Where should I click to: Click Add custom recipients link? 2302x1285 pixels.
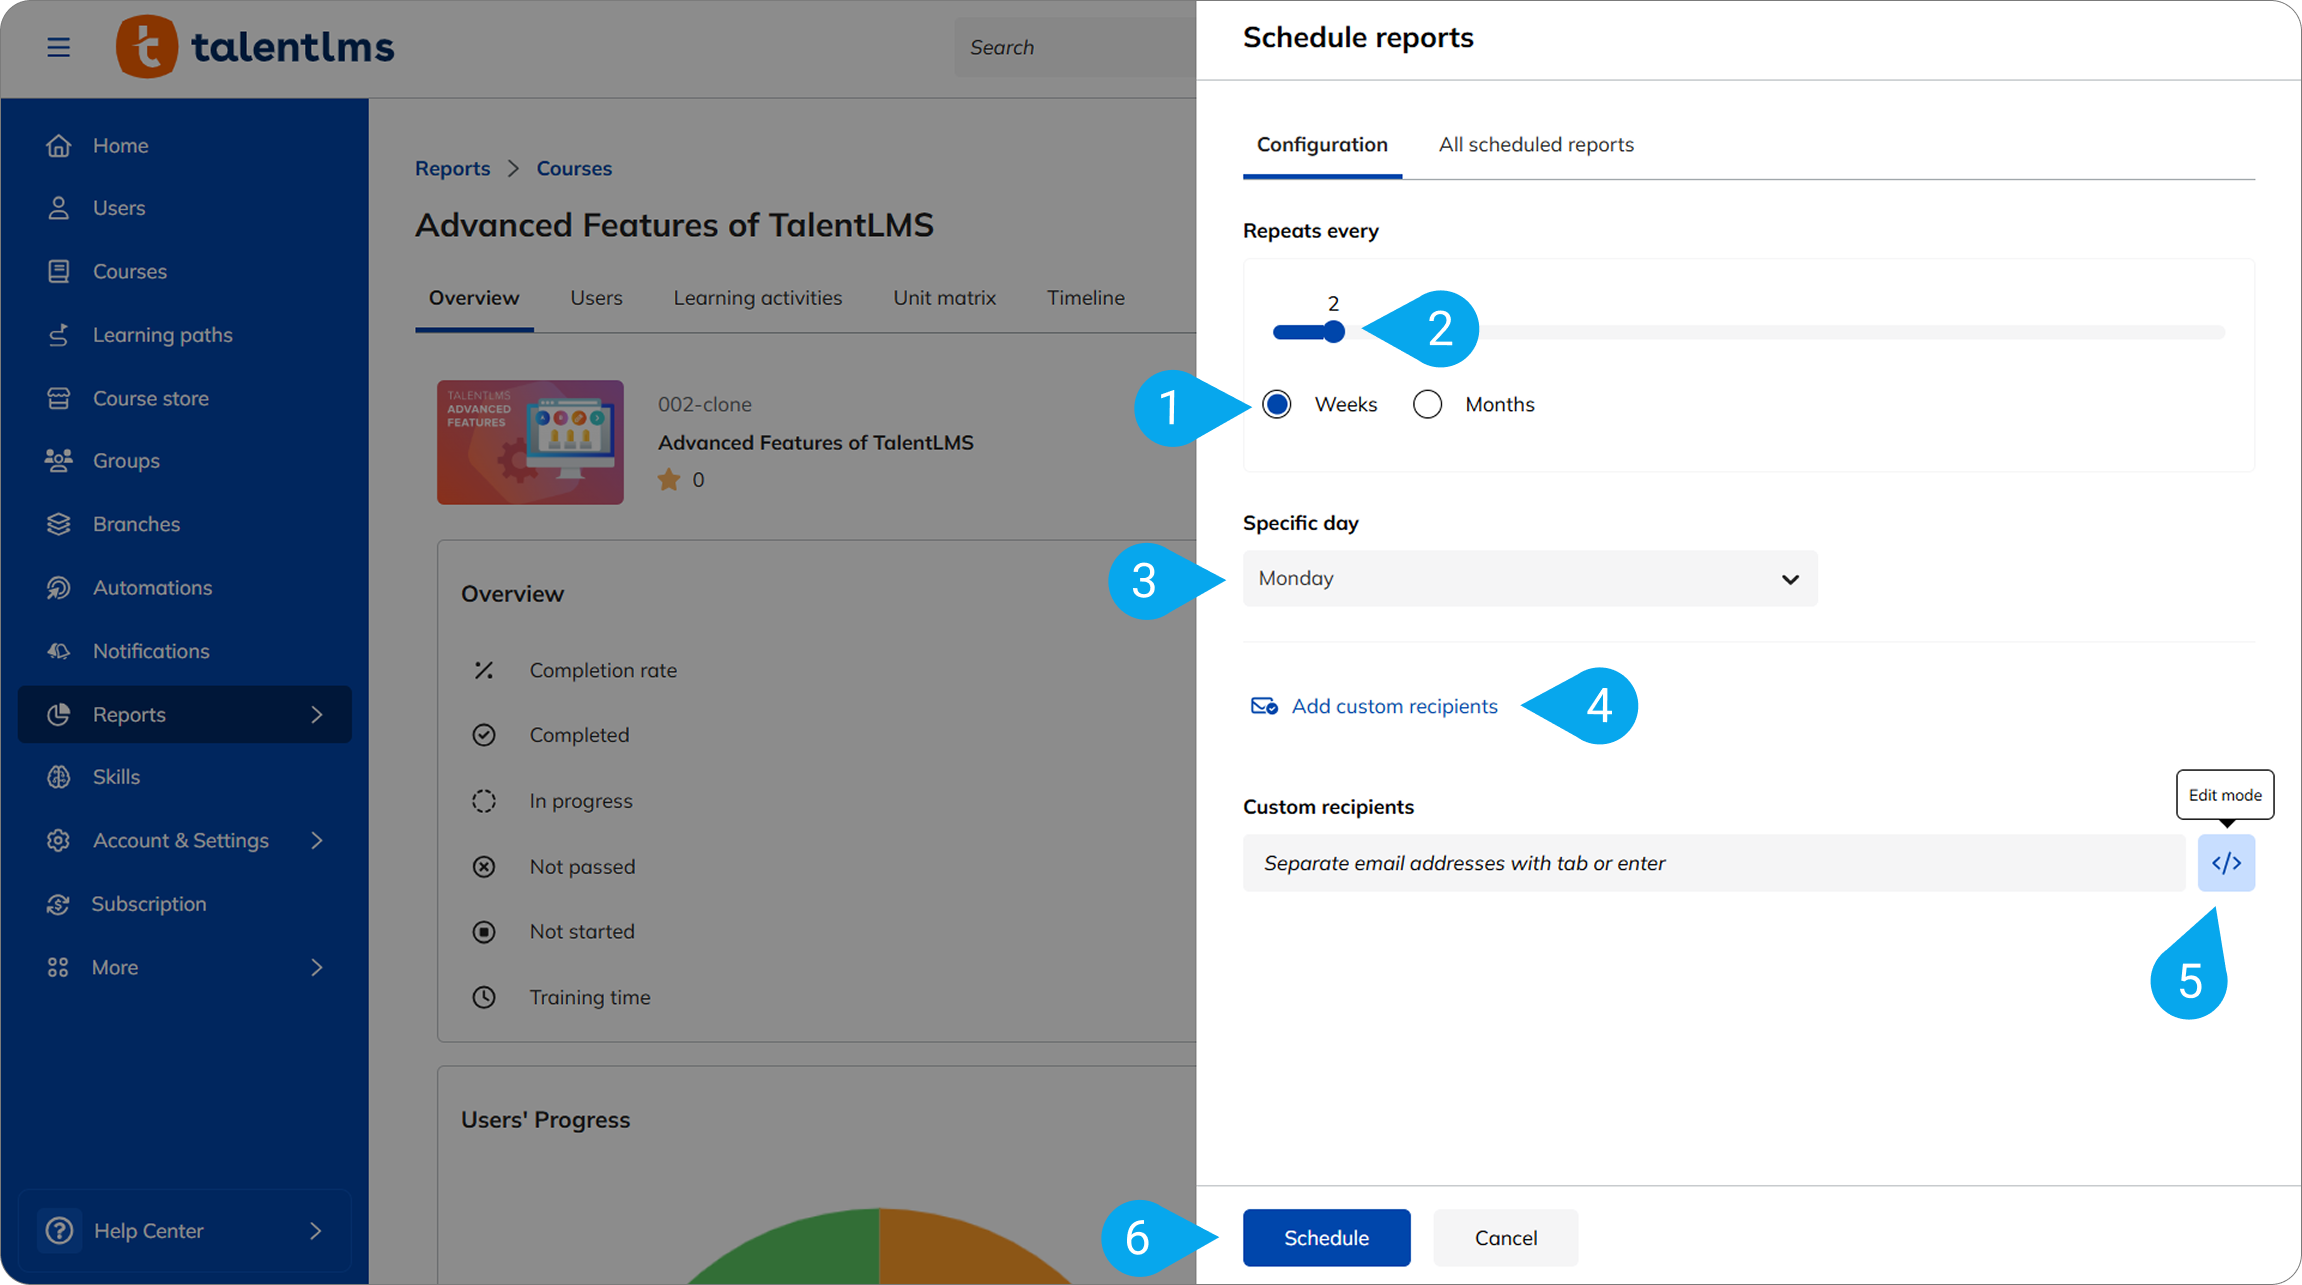tap(1393, 706)
